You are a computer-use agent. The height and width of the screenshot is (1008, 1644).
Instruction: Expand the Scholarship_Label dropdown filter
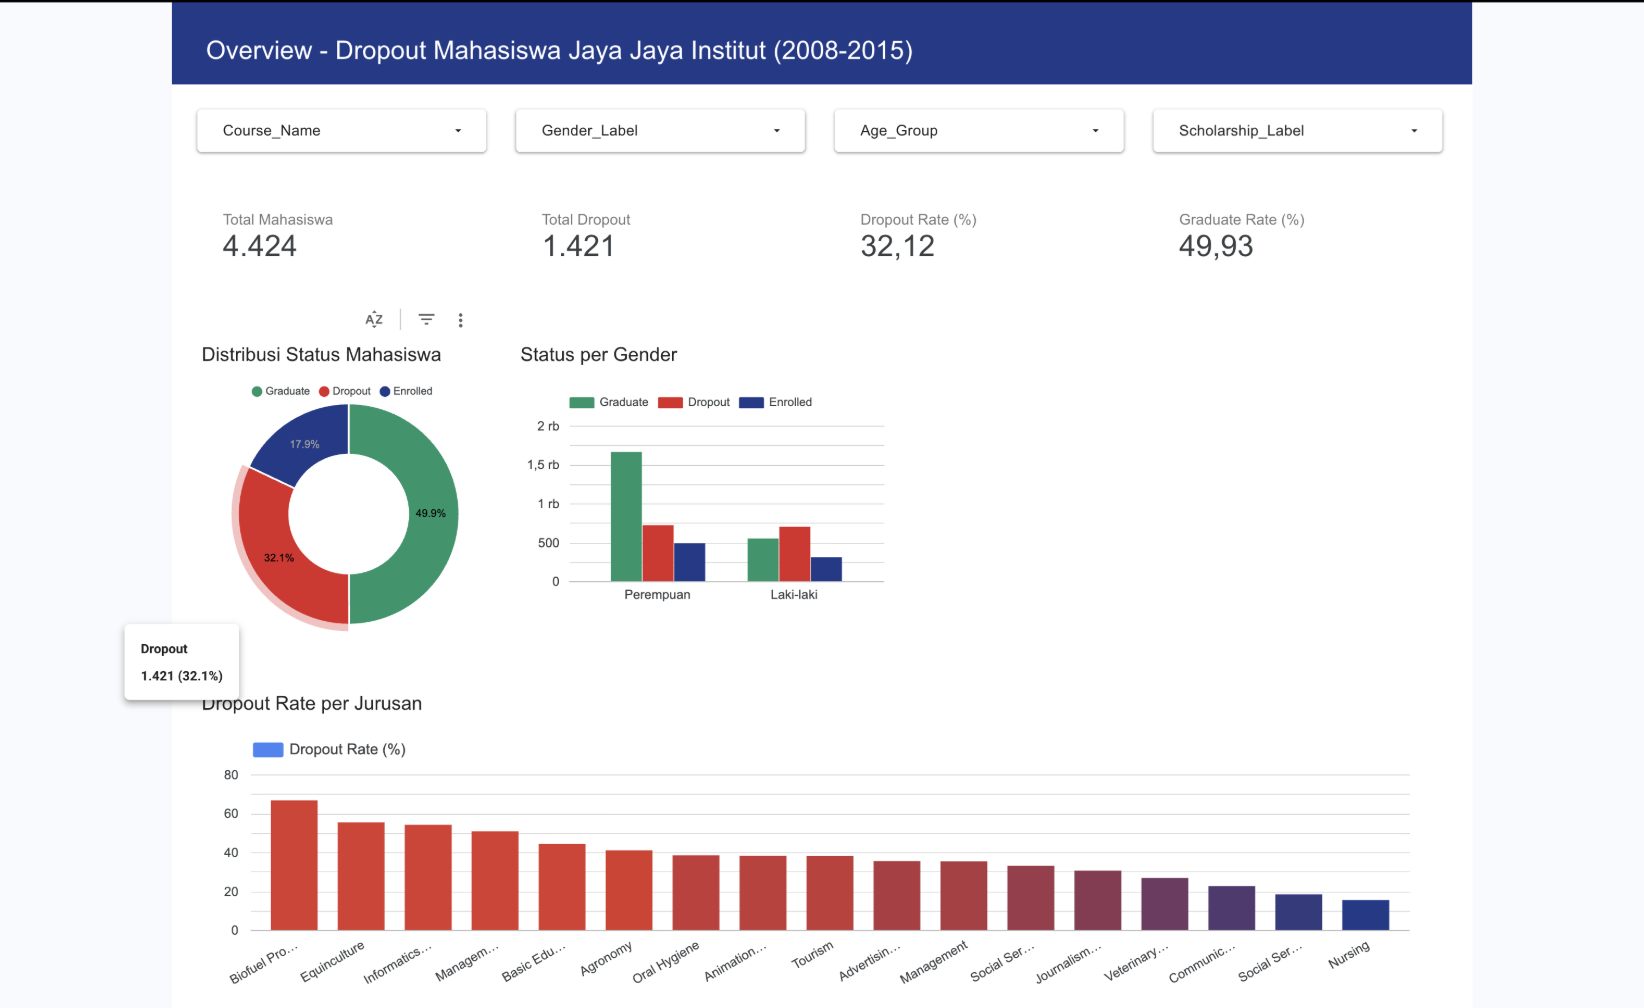point(1297,131)
